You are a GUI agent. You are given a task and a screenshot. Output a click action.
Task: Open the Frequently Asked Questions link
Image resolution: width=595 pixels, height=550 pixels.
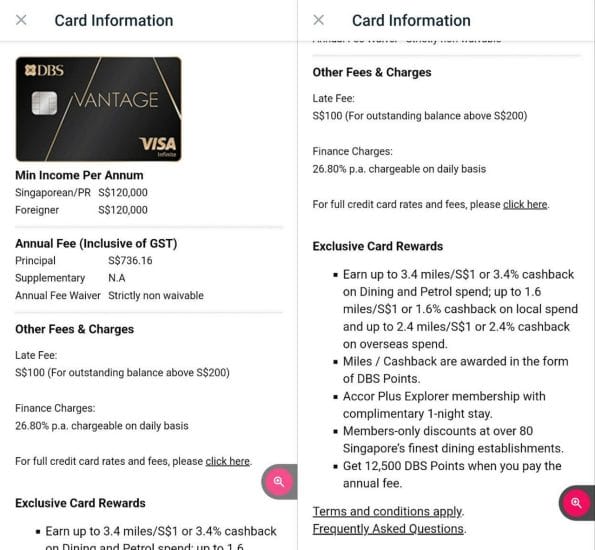coord(388,529)
